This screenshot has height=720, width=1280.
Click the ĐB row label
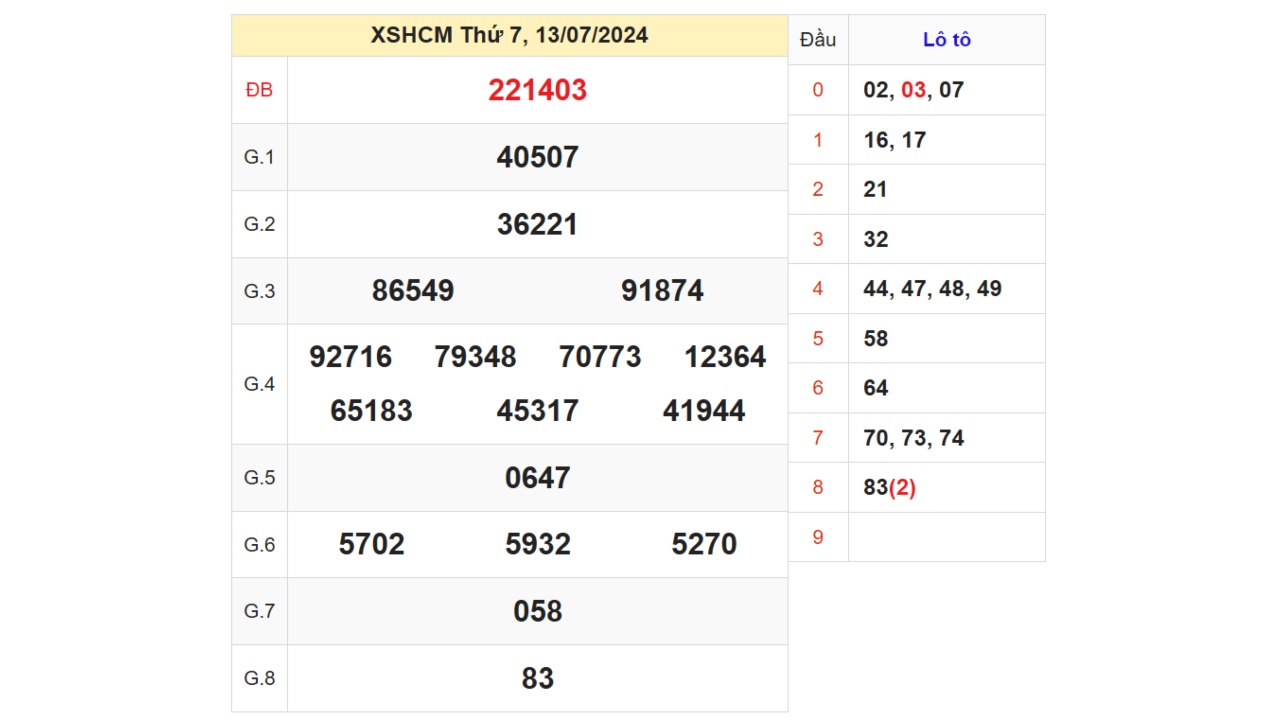point(259,90)
